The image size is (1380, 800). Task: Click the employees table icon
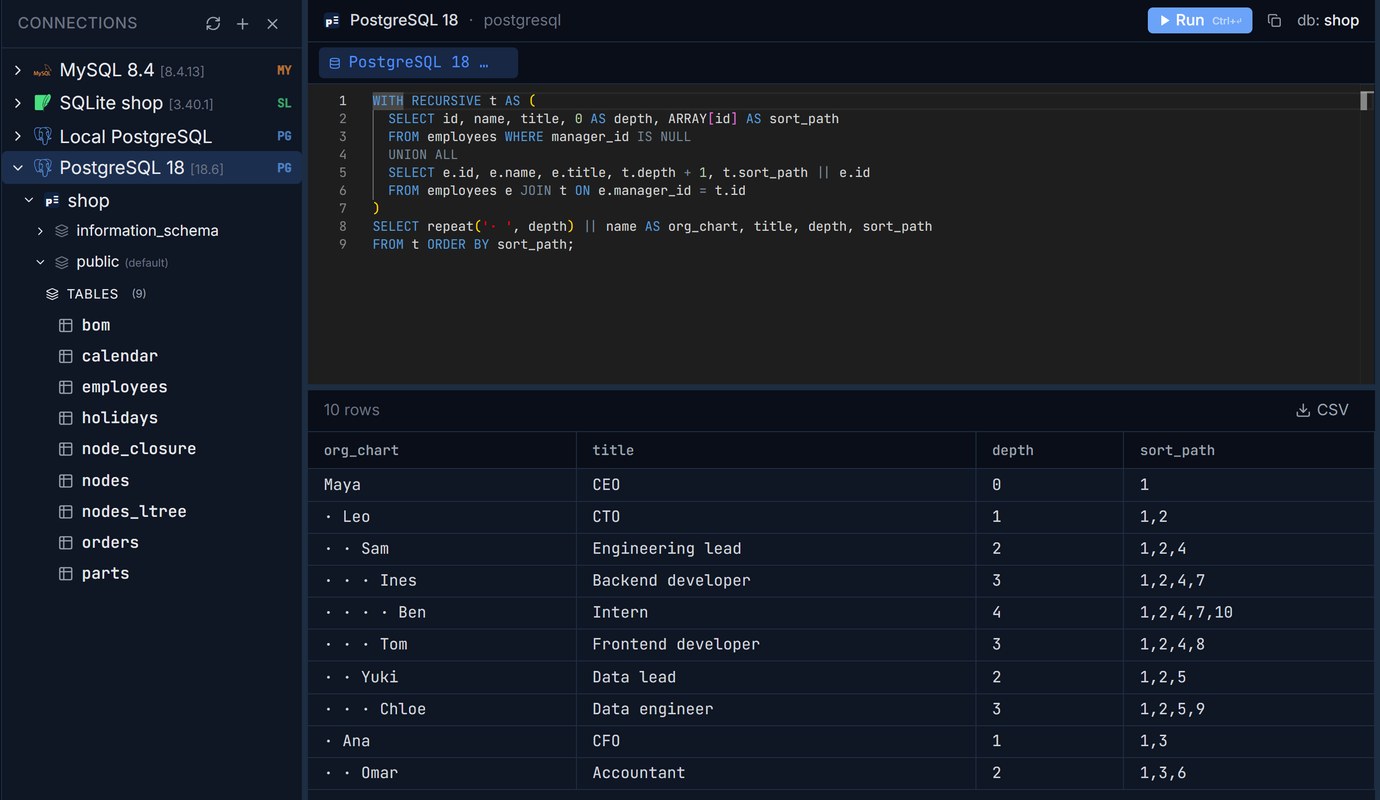click(66, 387)
